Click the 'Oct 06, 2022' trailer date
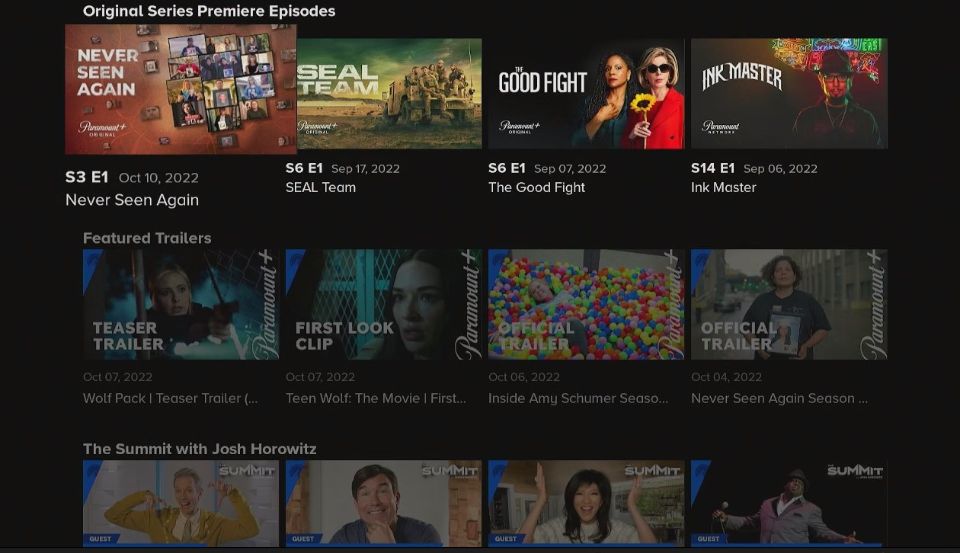 (x=524, y=377)
